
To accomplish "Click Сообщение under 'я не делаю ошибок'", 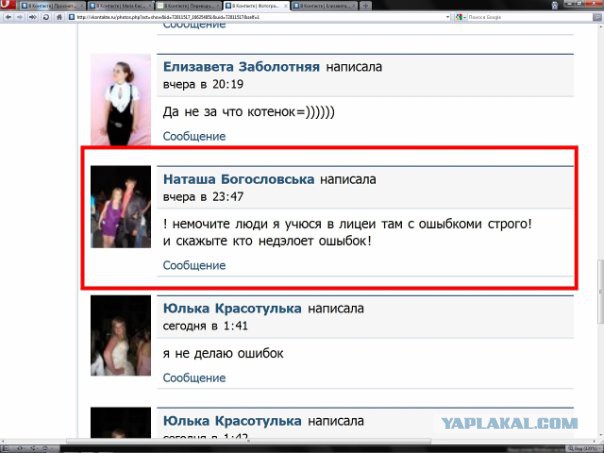I will (194, 378).
